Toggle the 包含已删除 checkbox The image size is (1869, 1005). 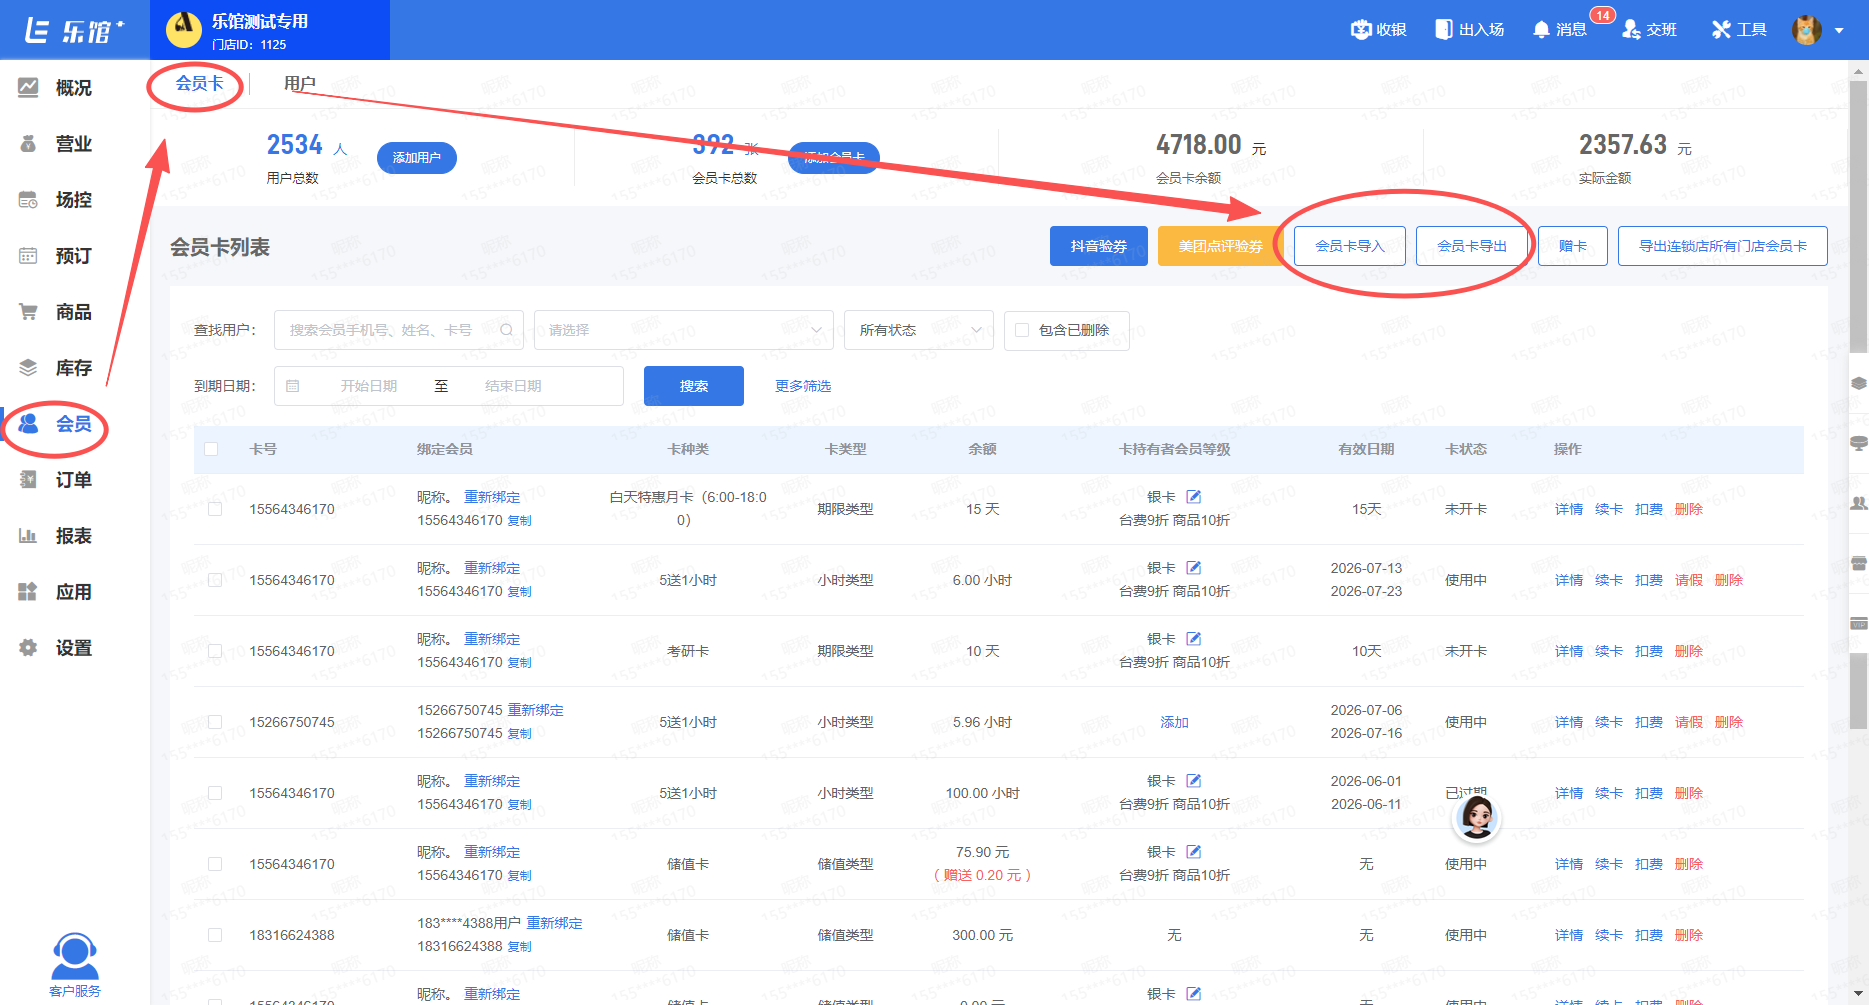tap(1022, 330)
